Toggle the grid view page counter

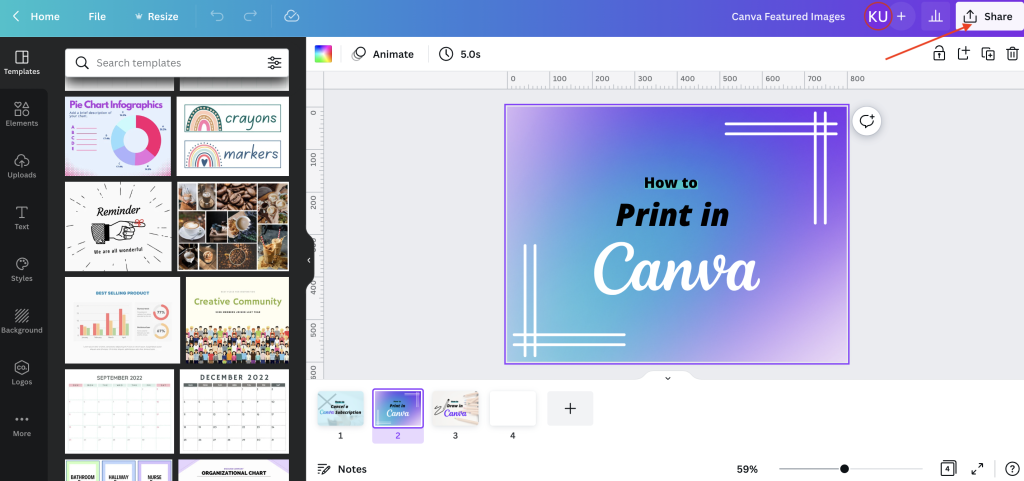tap(948, 468)
